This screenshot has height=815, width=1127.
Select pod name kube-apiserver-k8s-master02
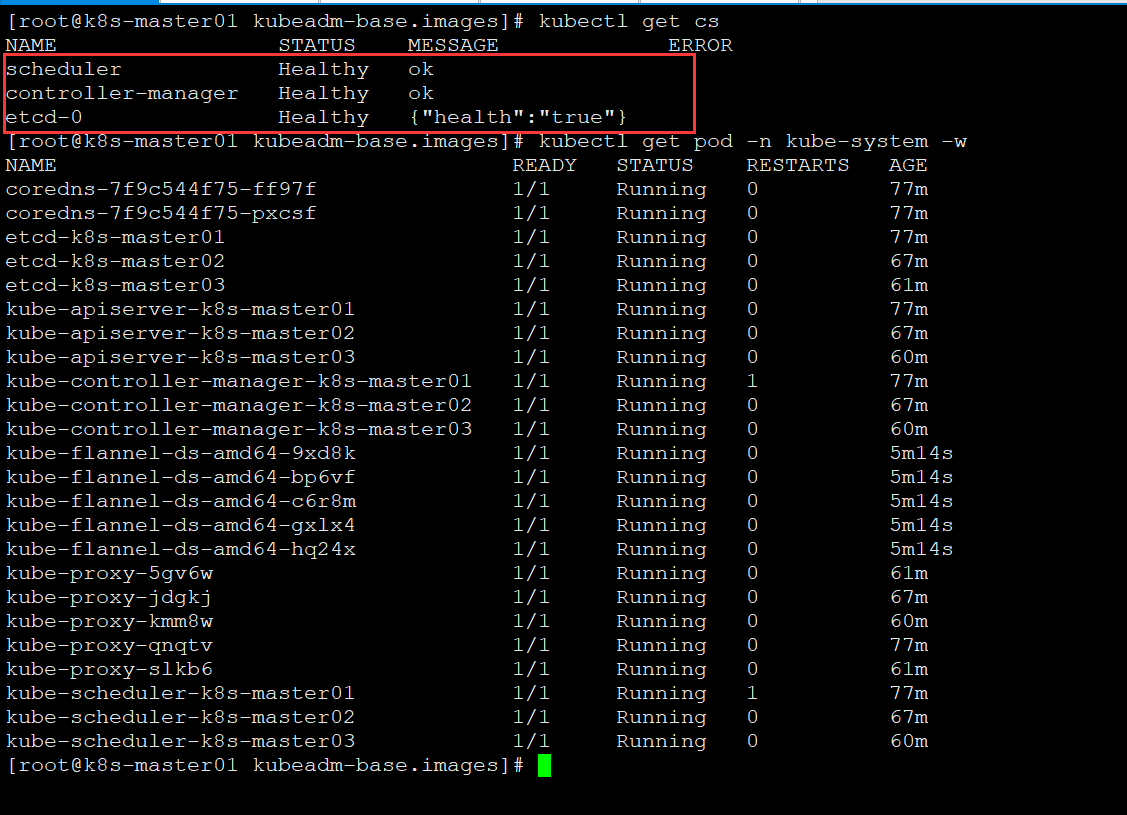point(180,333)
